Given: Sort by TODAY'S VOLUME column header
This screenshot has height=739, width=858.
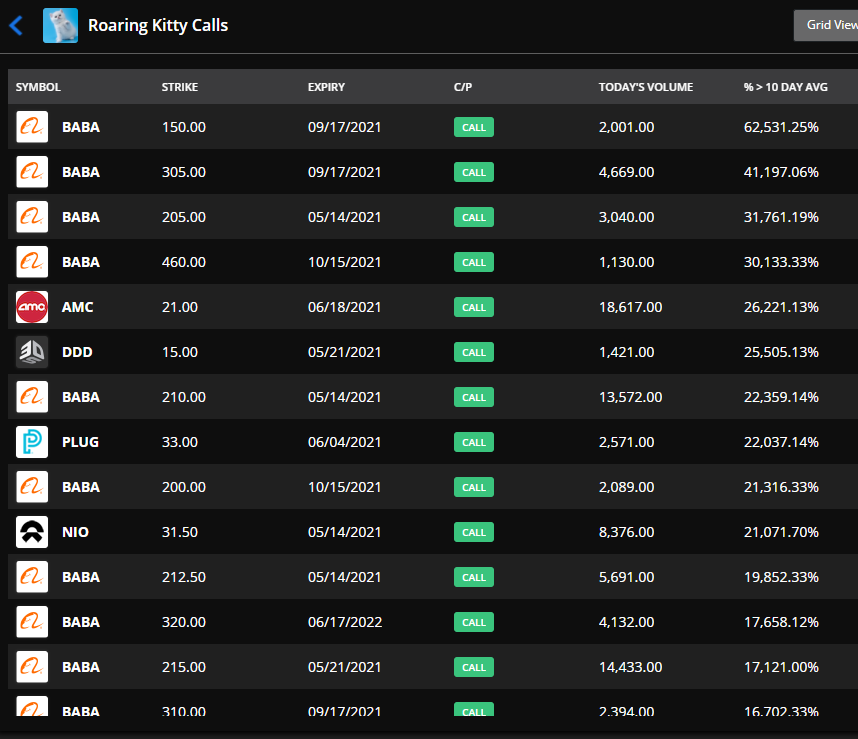Looking at the screenshot, I should click(x=646, y=87).
